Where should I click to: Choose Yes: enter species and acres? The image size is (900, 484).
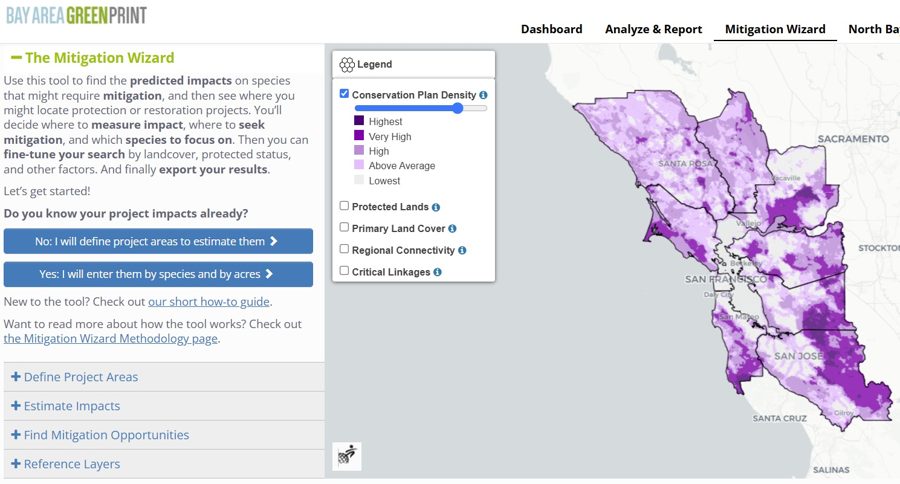[158, 274]
